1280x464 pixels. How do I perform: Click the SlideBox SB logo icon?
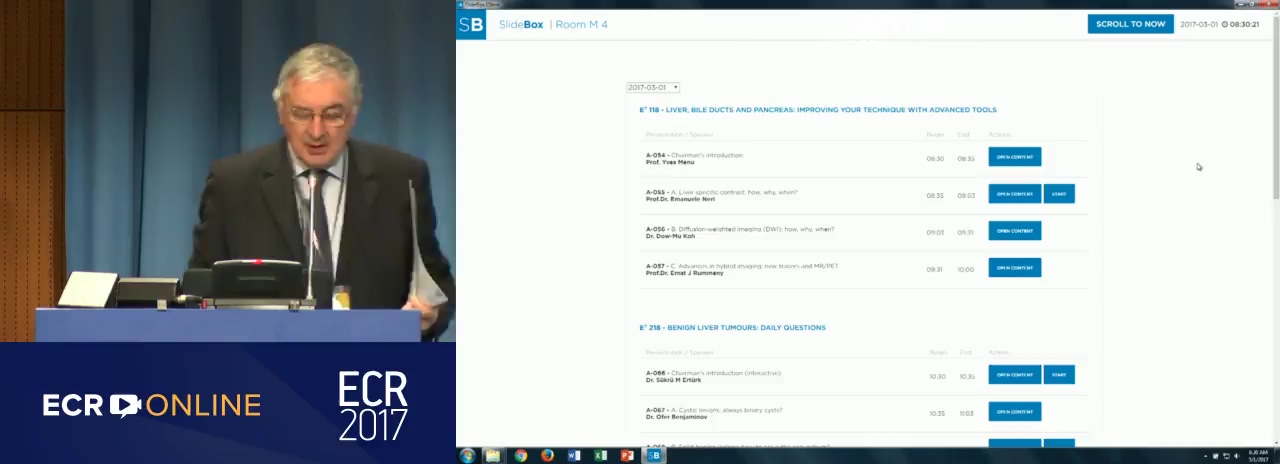click(471, 25)
